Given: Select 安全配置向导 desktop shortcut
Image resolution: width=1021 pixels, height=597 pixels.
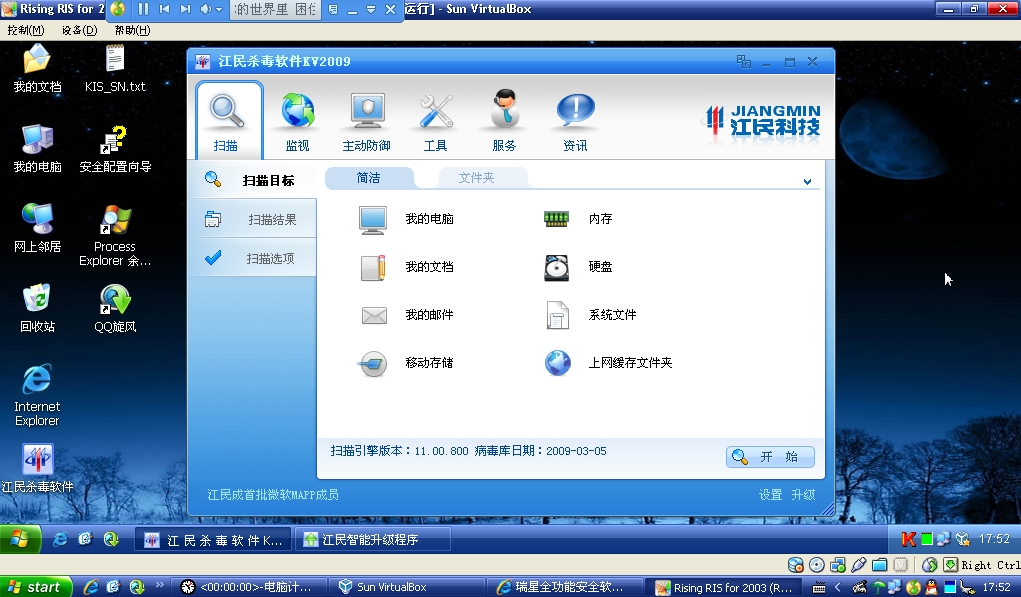Looking at the screenshot, I should click(x=115, y=148).
